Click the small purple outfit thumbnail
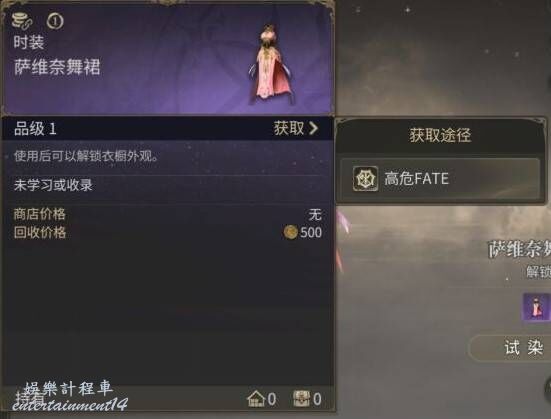This screenshot has height=419, width=551. click(x=537, y=307)
